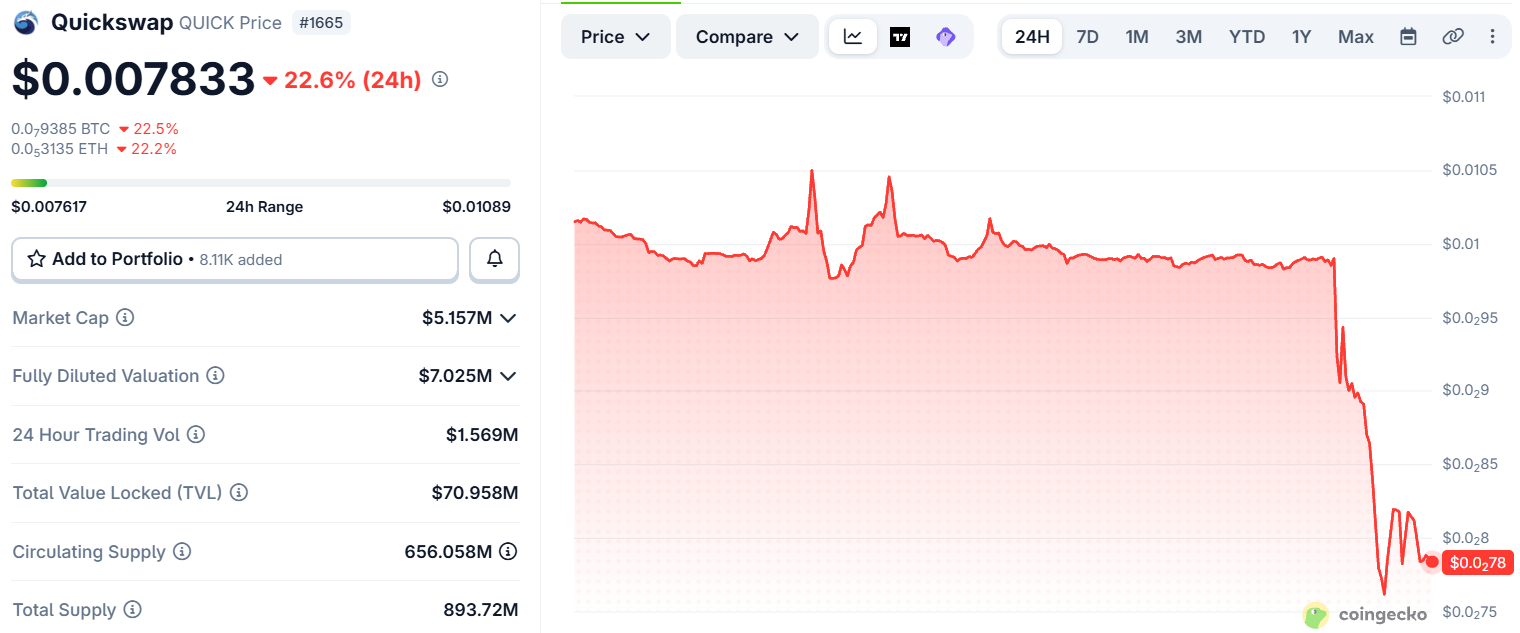Image resolution: width=1520 pixels, height=633 pixels.
Task: Click the 0.0₇9385 BTC value
Action: (60, 129)
